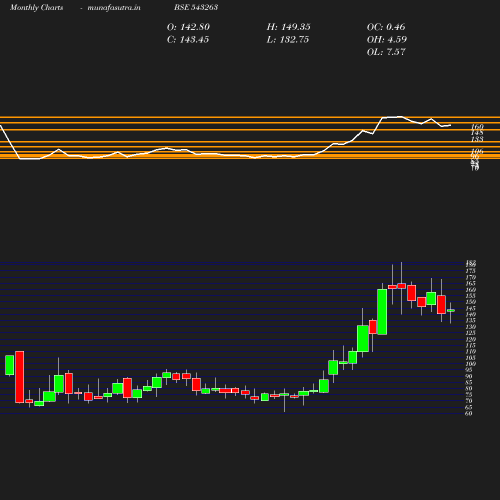Click the '125' candlestick price axis label

[x=471, y=333]
